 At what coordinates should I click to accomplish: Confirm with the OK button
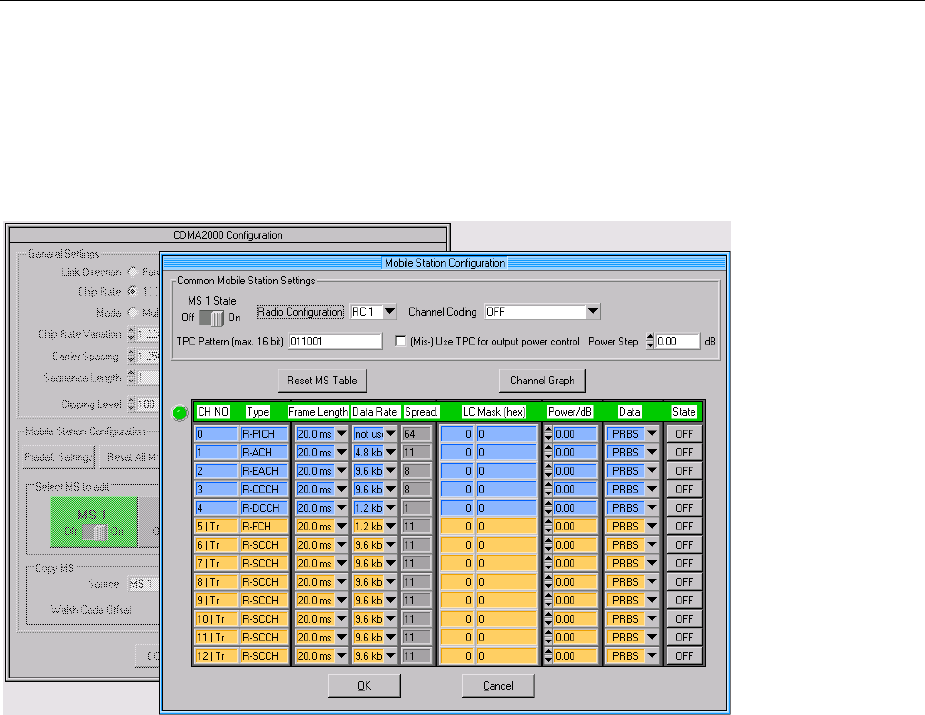tap(364, 686)
